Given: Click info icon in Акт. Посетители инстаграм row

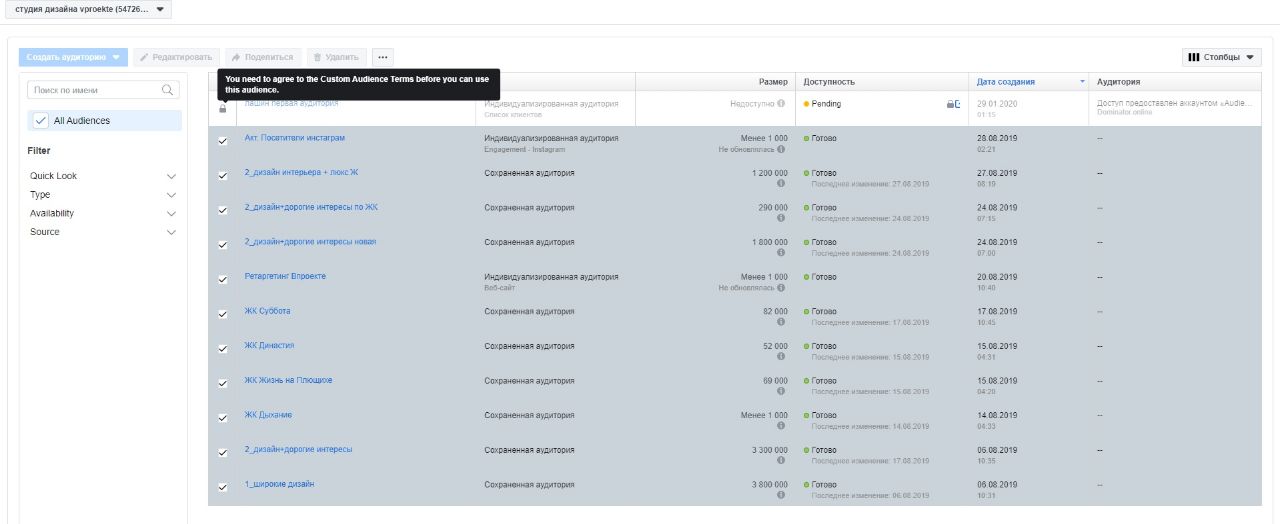Looking at the screenshot, I should [781, 149].
